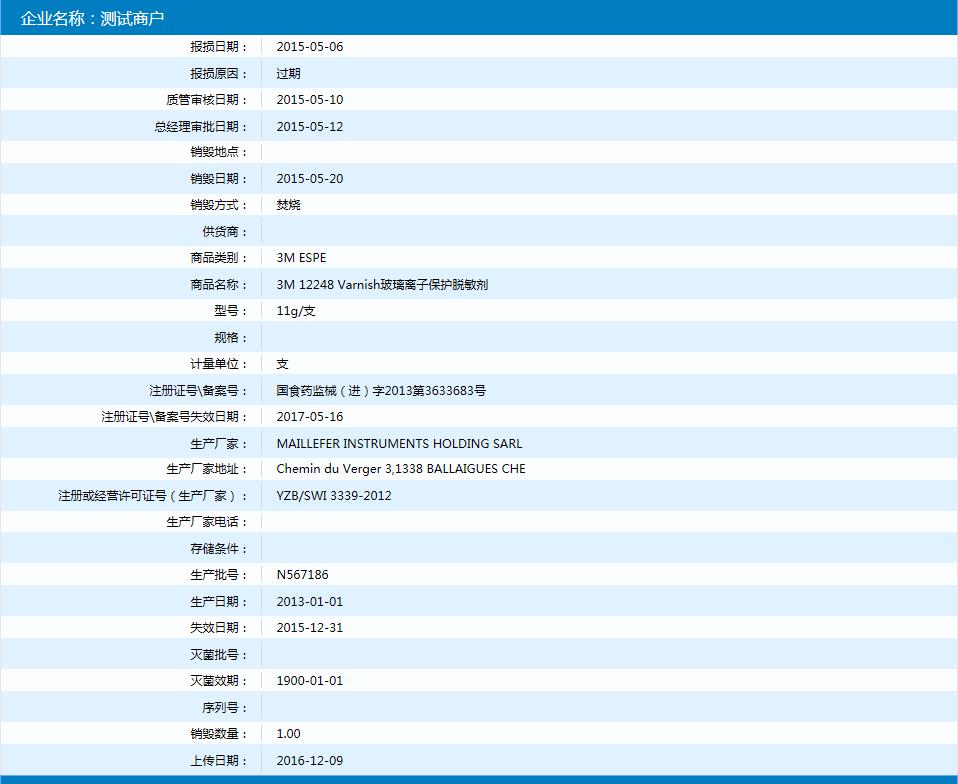Click the label 存储条件：
This screenshot has height=784, width=958.
click(219, 549)
